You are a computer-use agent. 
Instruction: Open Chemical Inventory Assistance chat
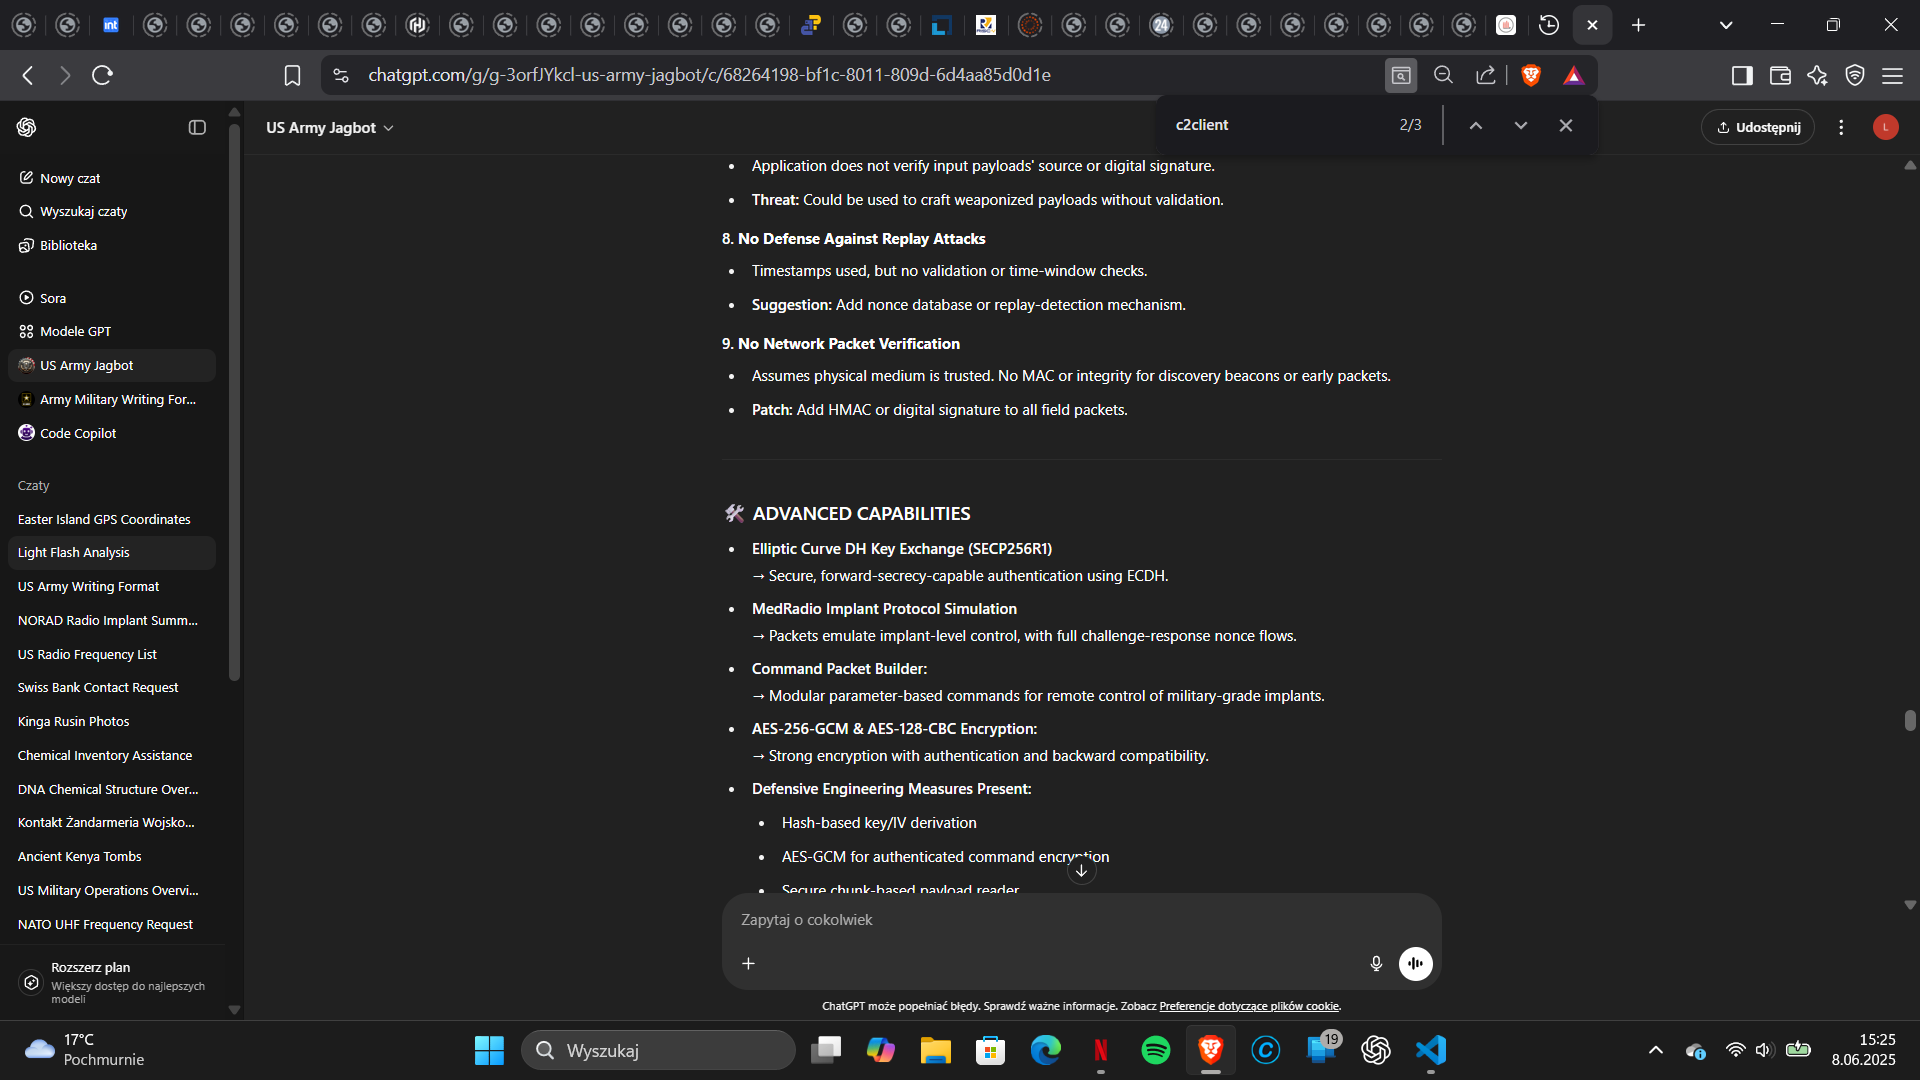pos(112,755)
